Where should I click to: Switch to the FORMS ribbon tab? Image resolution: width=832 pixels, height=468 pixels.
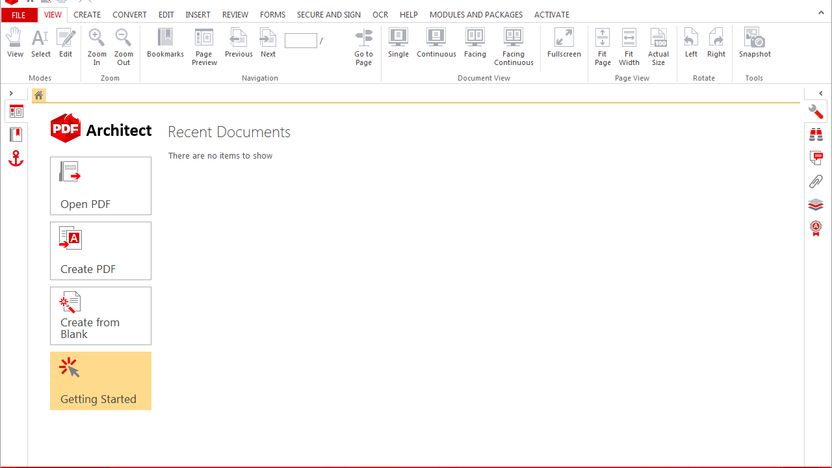pos(272,15)
